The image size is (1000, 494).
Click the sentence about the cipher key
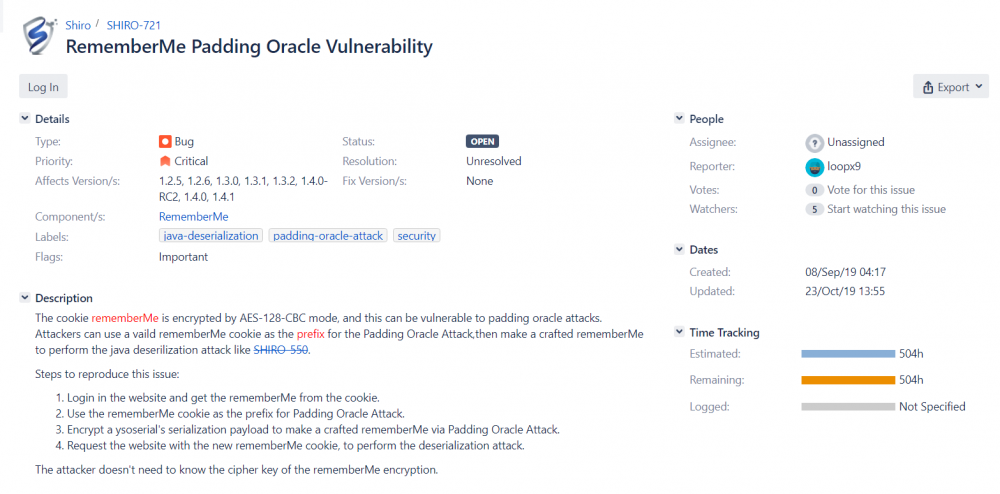click(x=237, y=471)
